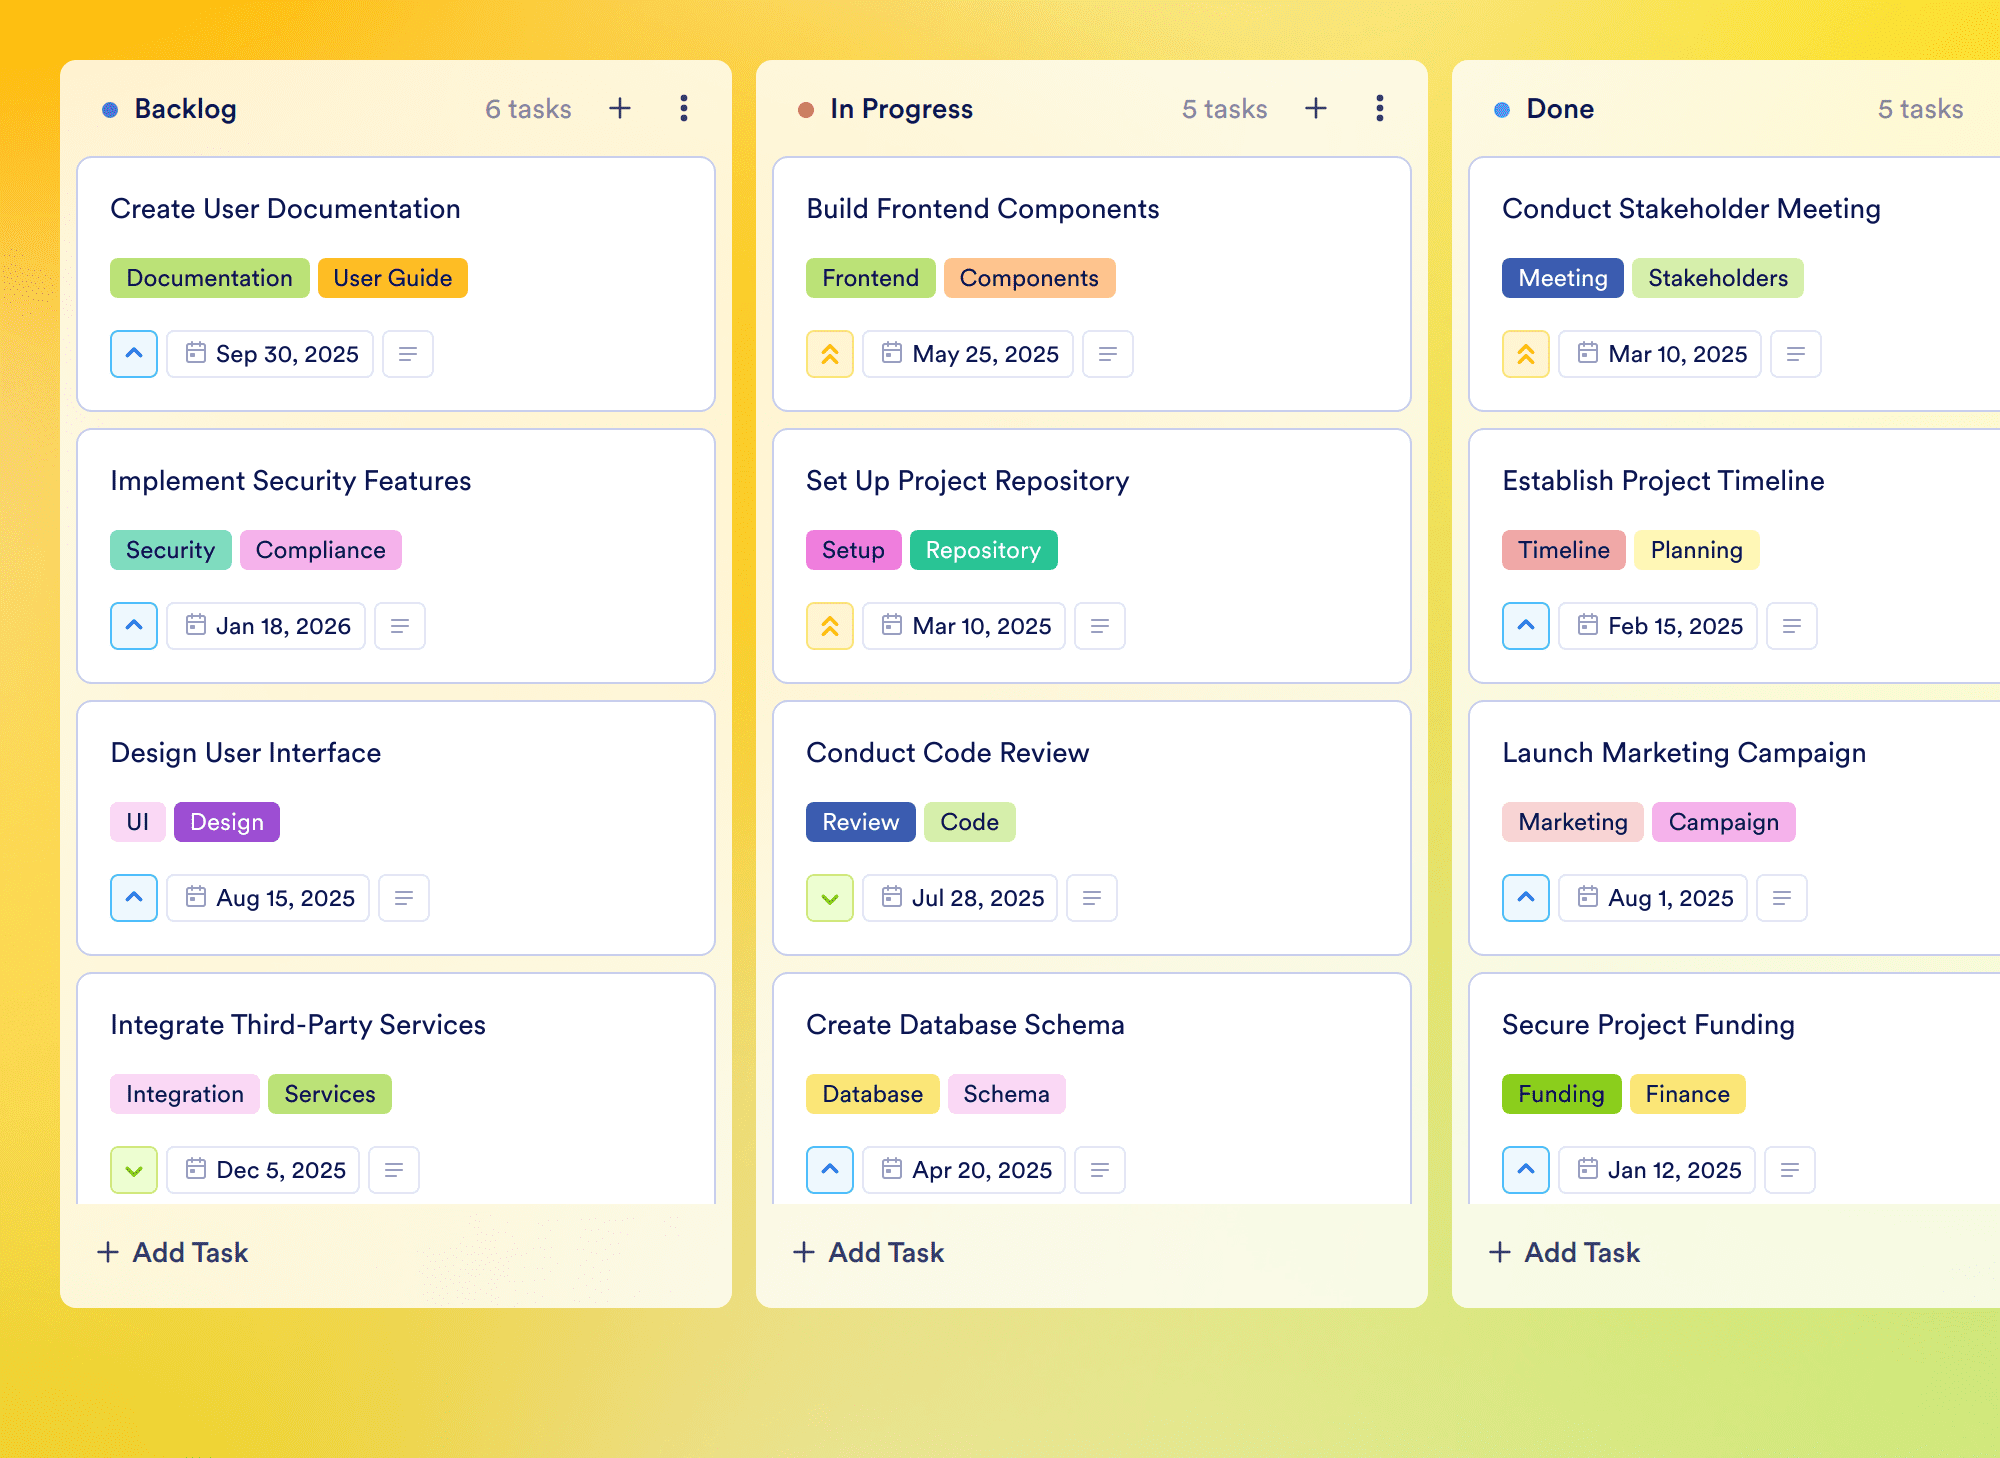Click description icon on Establish Project Timeline
This screenshot has height=1458, width=2000.
click(x=1792, y=626)
